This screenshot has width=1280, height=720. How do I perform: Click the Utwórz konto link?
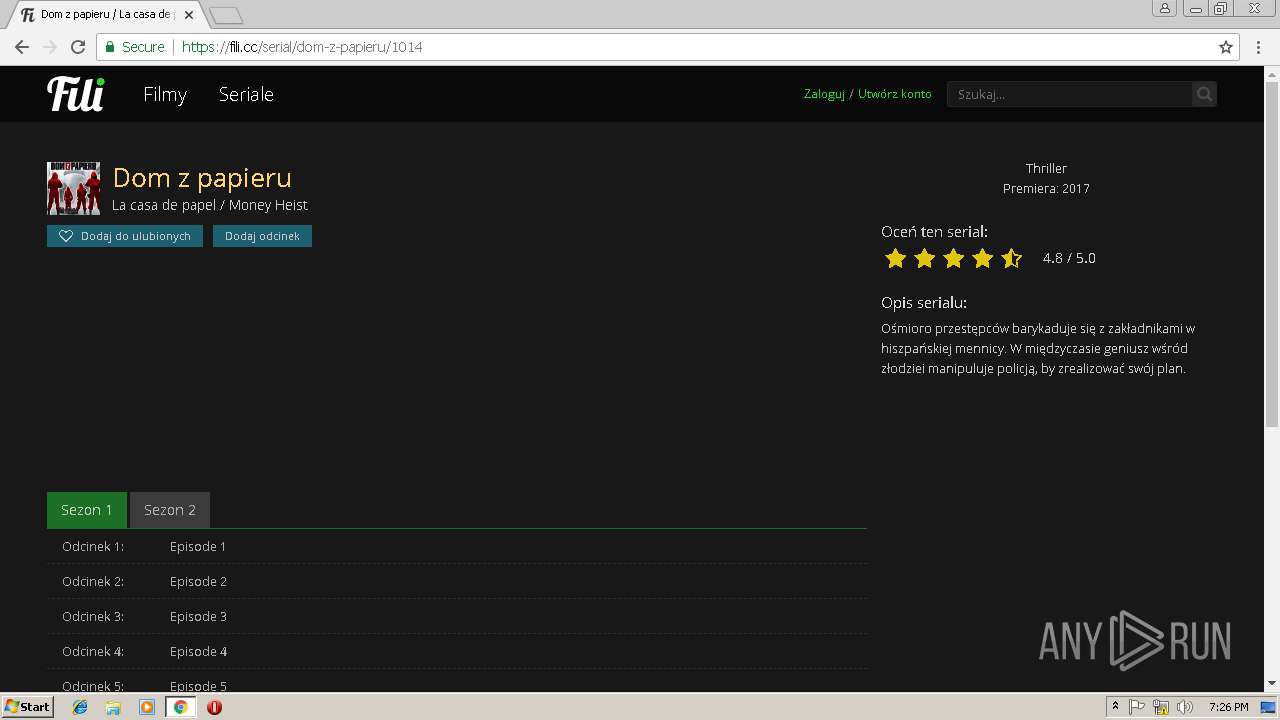(x=894, y=94)
